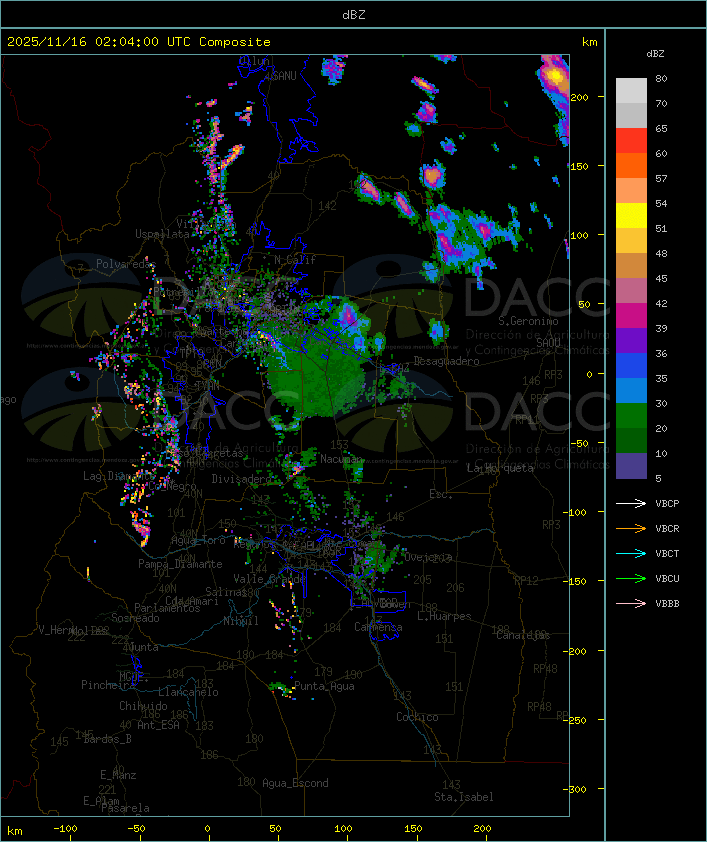Click the 2025/11/16 02:04:00 UTC Composite timestamp
This screenshot has height=842, width=707.
click(x=139, y=42)
